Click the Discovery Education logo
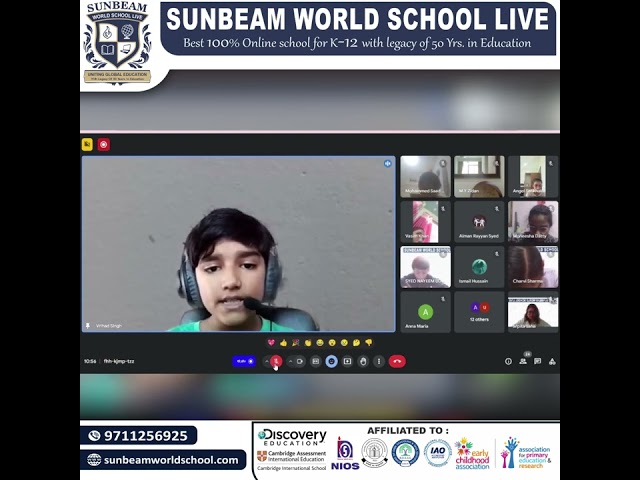This screenshot has width=640, height=480. click(x=292, y=437)
